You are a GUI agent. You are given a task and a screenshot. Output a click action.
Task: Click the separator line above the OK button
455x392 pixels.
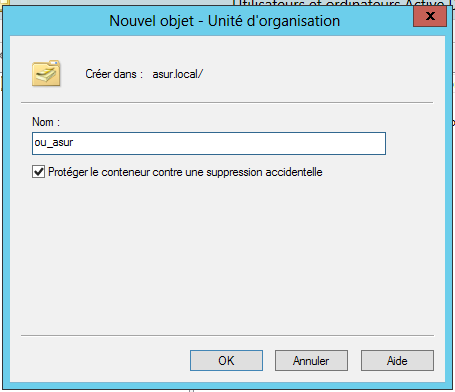click(x=227, y=335)
